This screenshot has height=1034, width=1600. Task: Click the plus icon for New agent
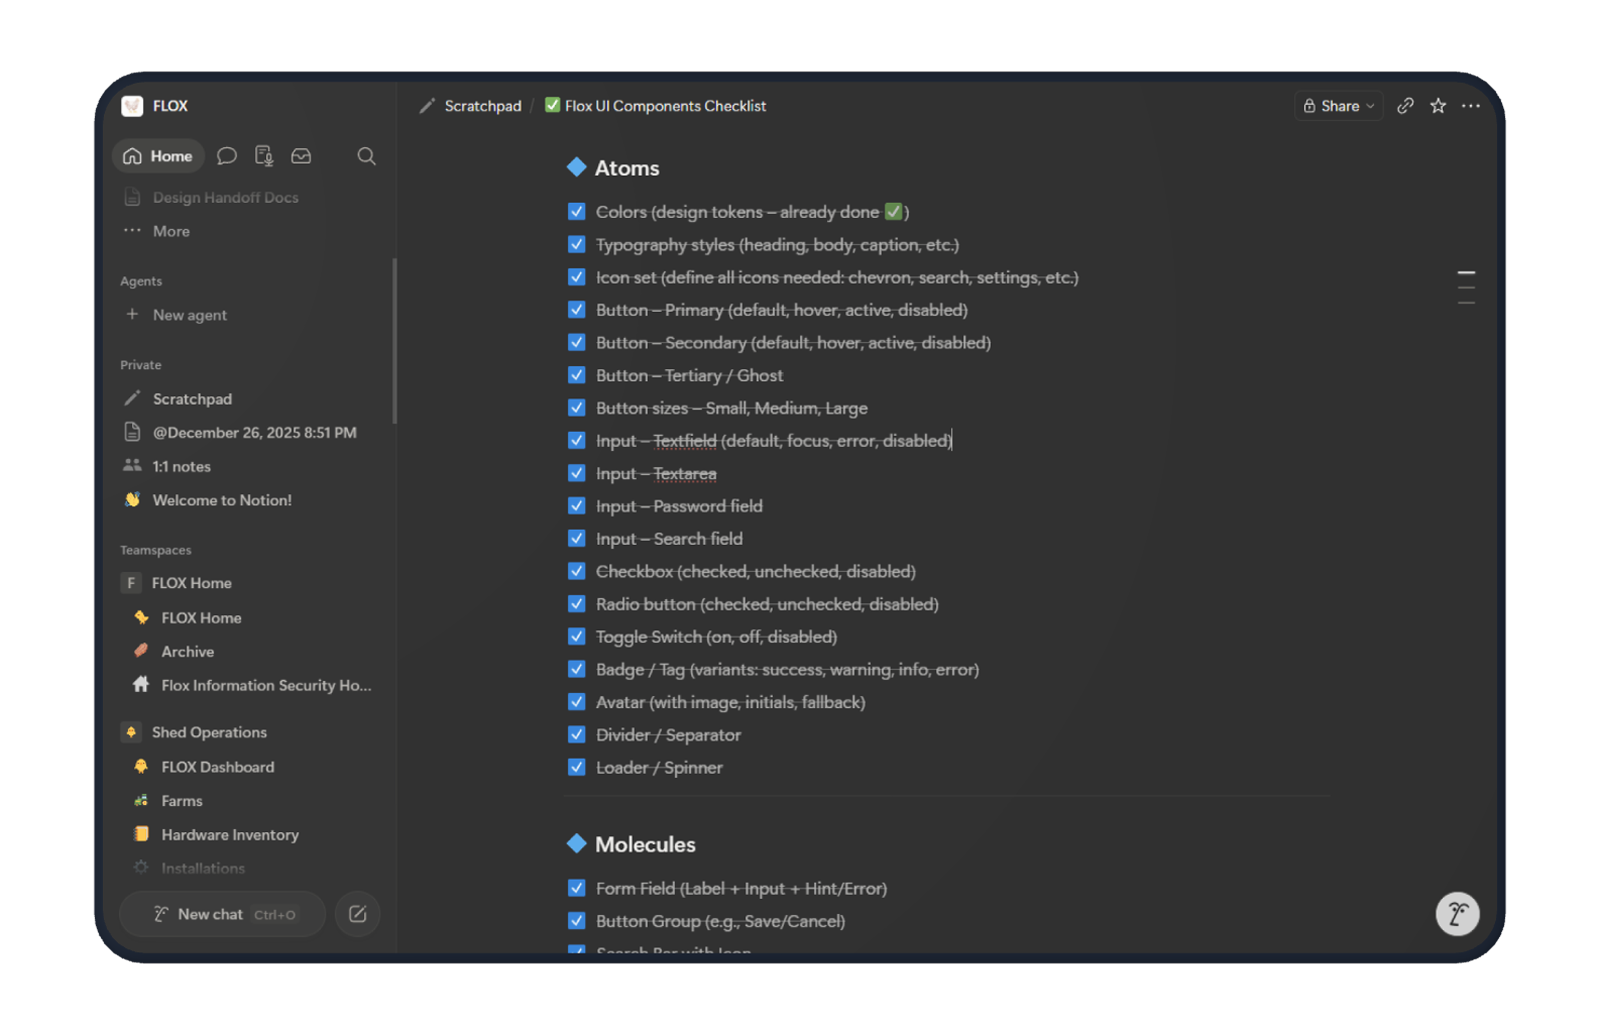pyautogui.click(x=132, y=314)
